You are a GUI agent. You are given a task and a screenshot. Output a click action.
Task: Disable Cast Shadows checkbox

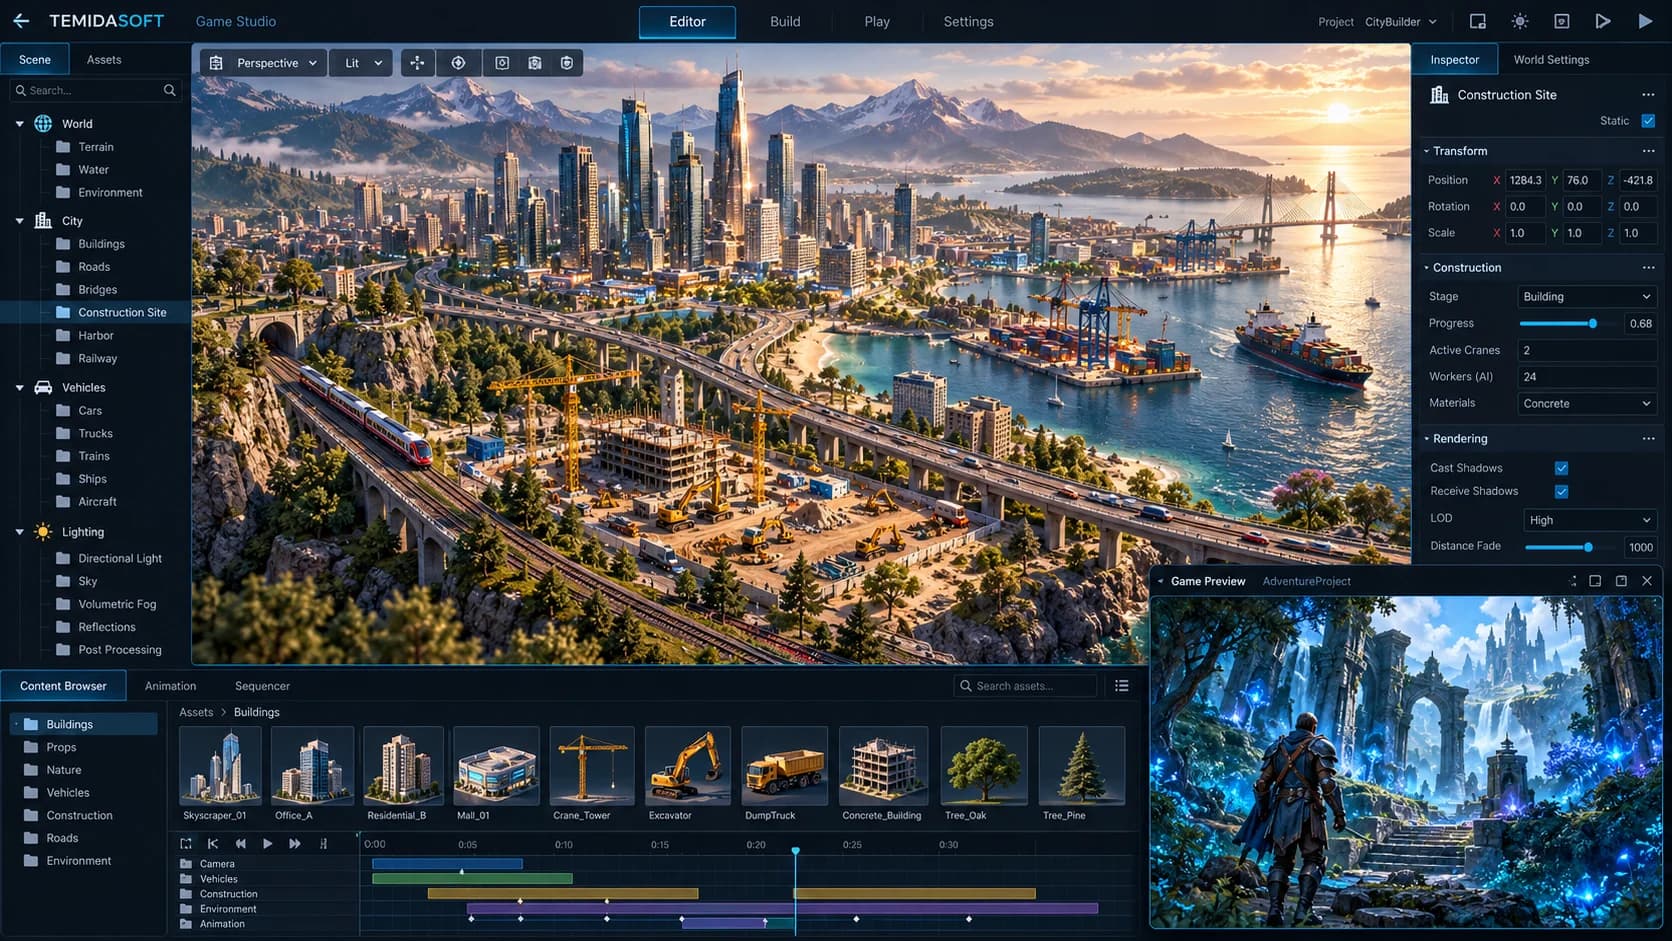coord(1561,468)
